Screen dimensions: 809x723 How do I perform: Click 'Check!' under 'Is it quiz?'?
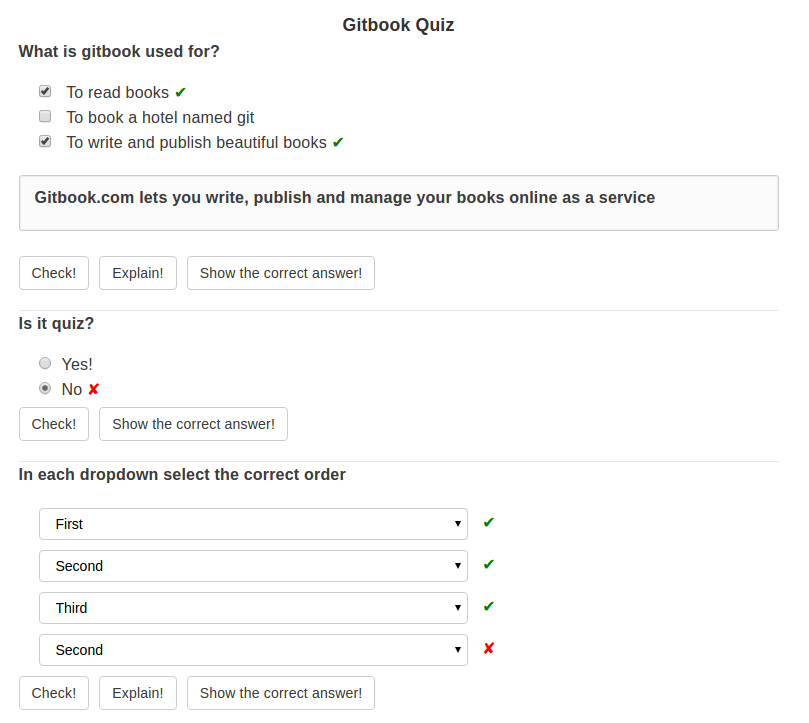pyautogui.click(x=54, y=424)
